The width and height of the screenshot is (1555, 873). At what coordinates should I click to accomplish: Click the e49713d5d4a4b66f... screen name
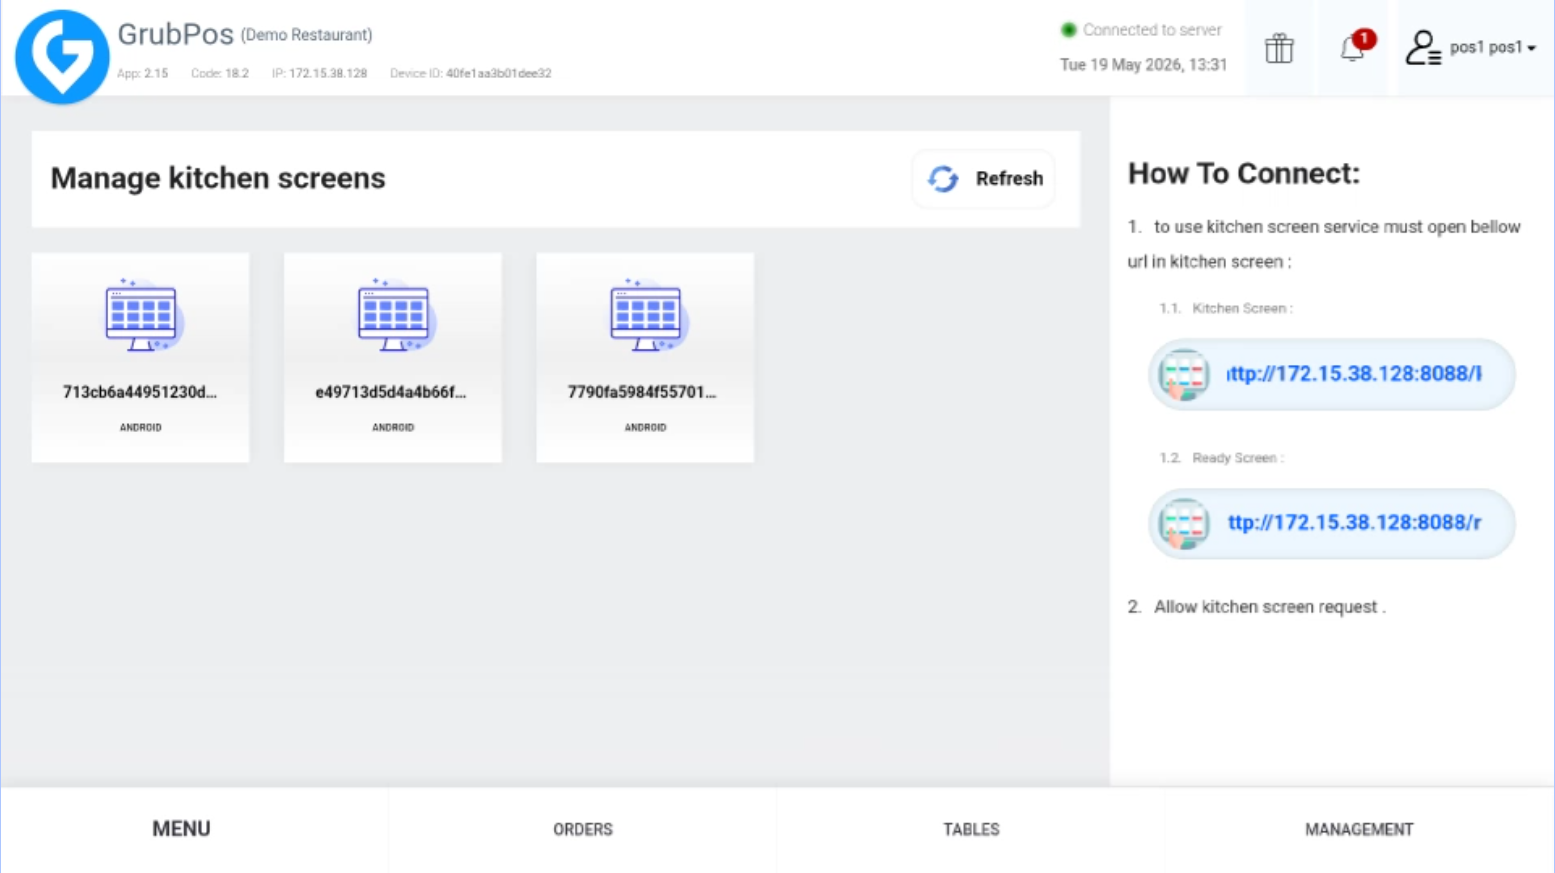(391, 392)
